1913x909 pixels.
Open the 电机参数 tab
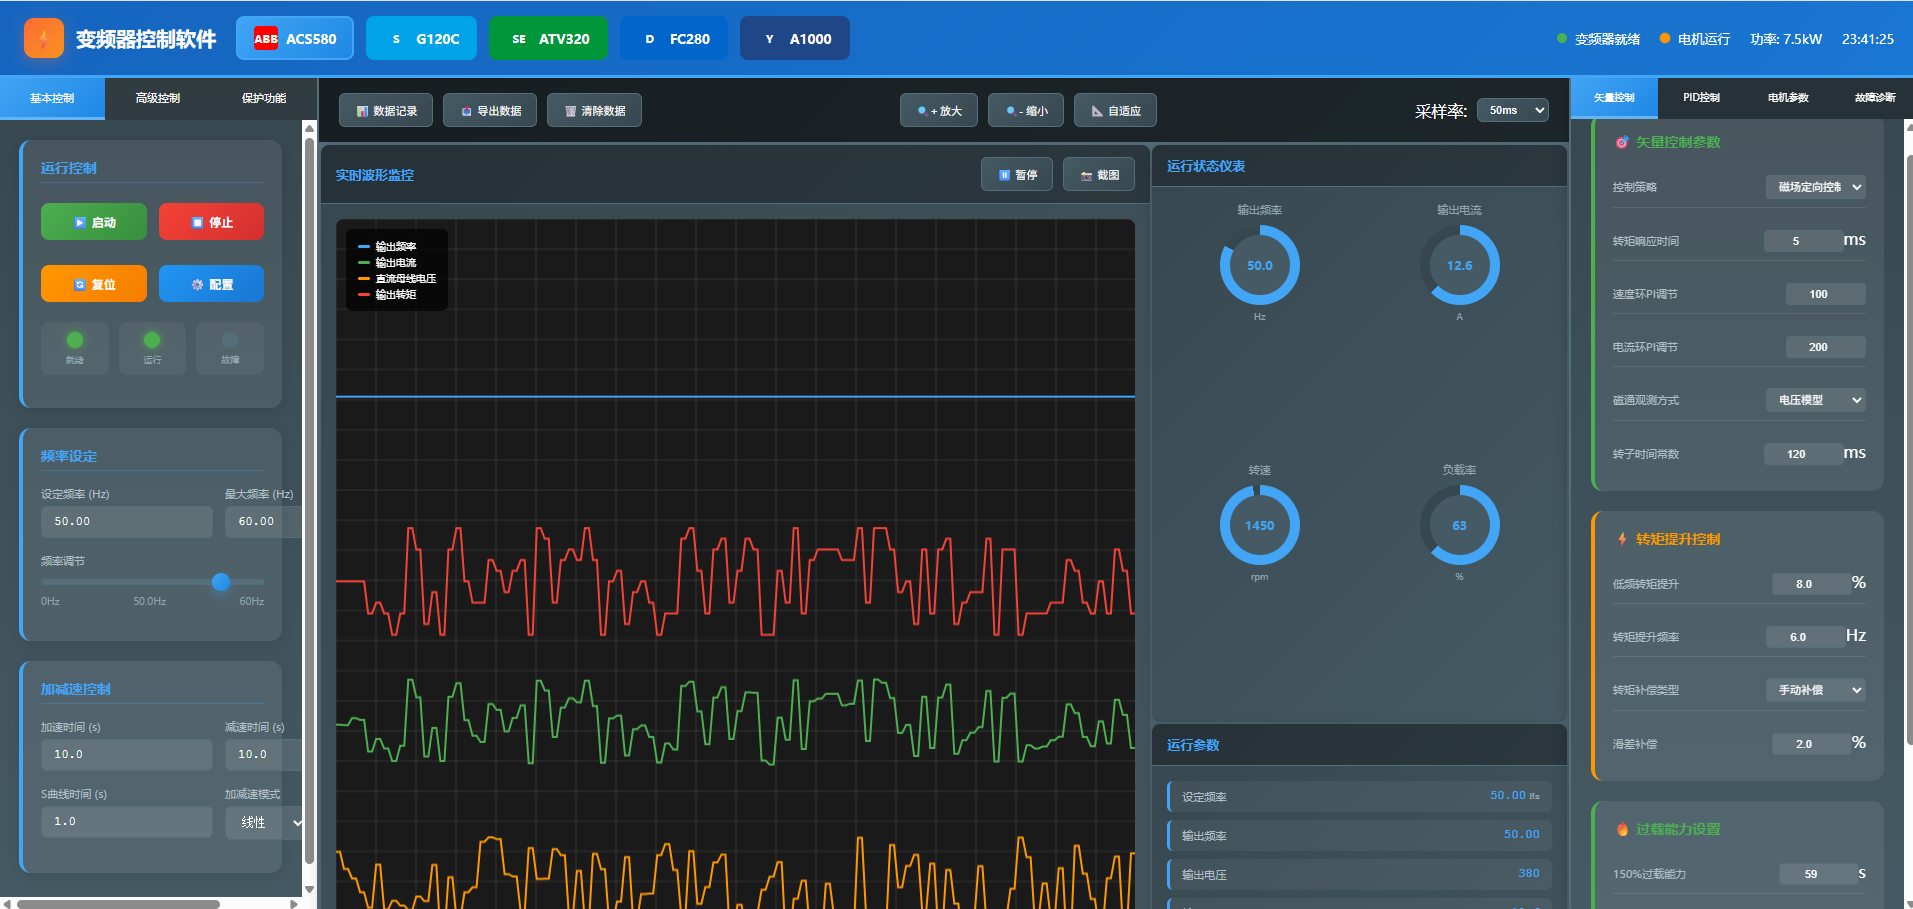pos(1788,97)
